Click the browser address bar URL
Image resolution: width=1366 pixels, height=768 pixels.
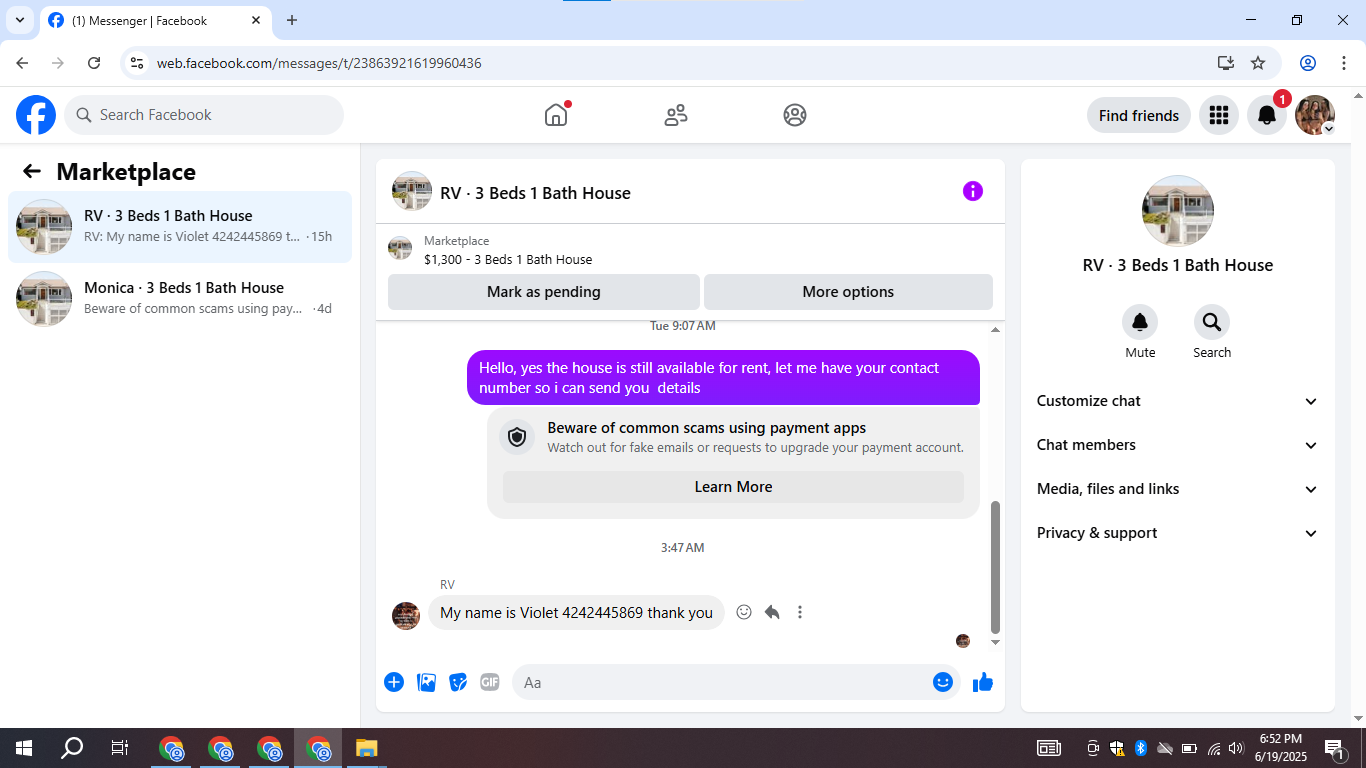[x=319, y=63]
